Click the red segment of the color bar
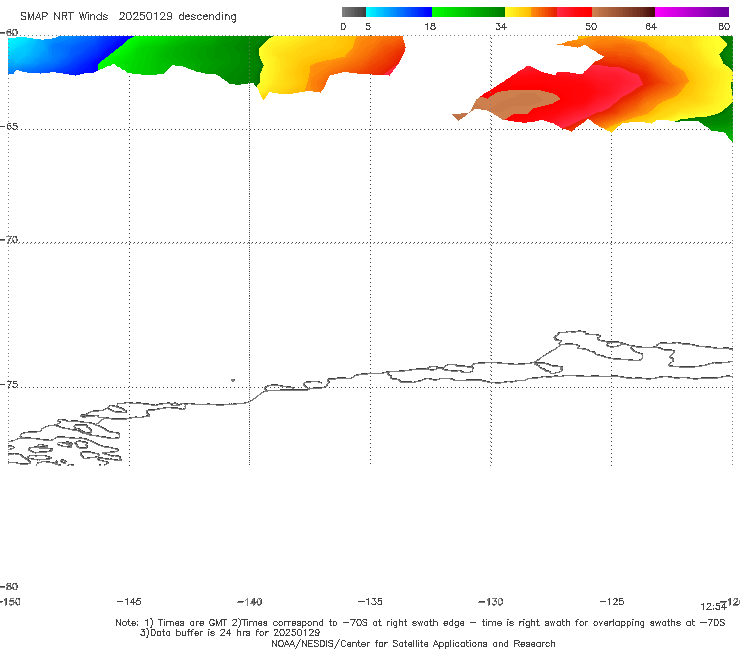Screen dimensions: 740x650 (x=574, y=12)
